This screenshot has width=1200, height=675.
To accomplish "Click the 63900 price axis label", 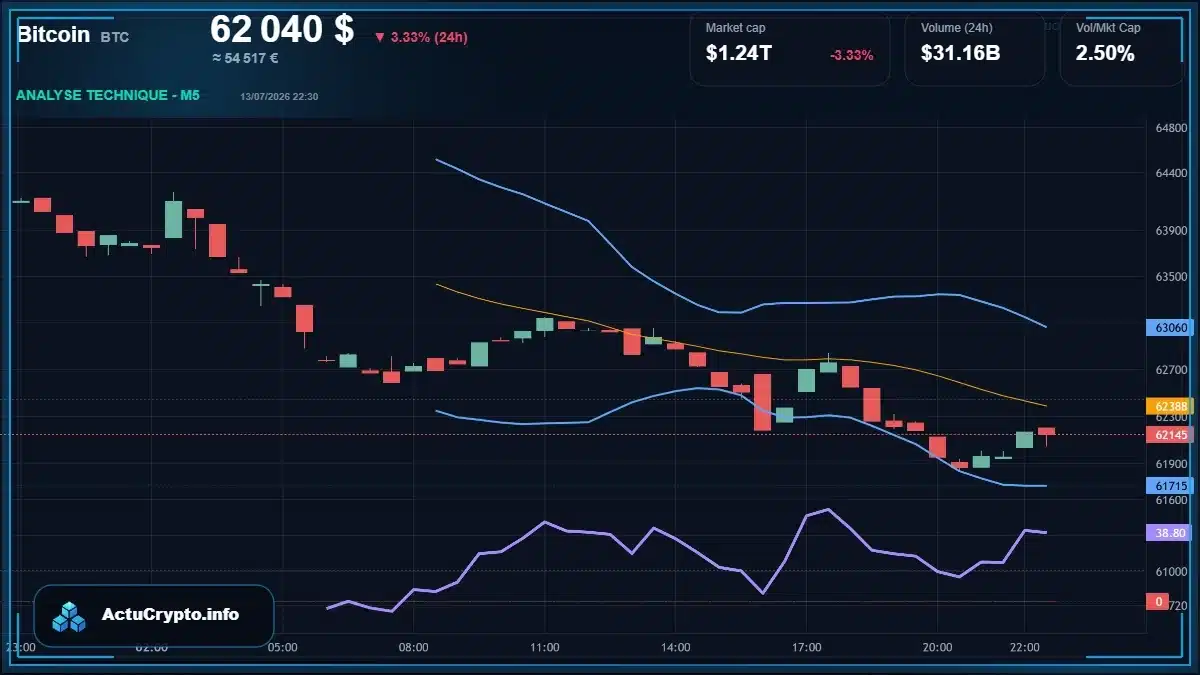I will (1171, 231).
